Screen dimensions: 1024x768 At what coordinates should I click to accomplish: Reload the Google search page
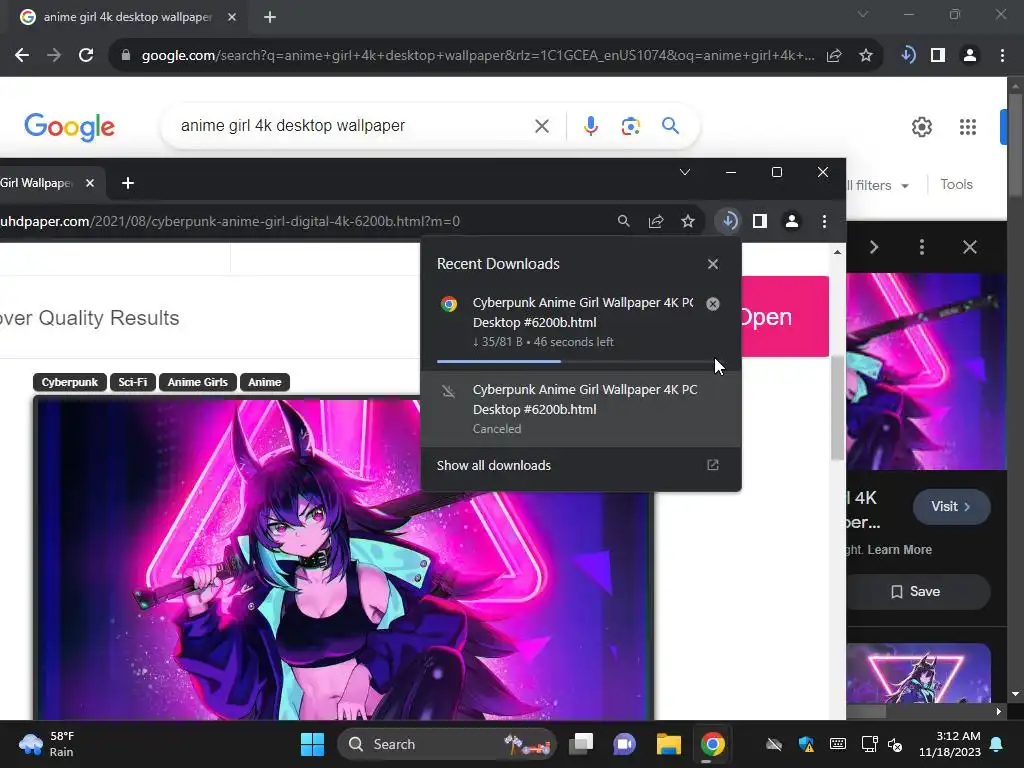(x=86, y=56)
